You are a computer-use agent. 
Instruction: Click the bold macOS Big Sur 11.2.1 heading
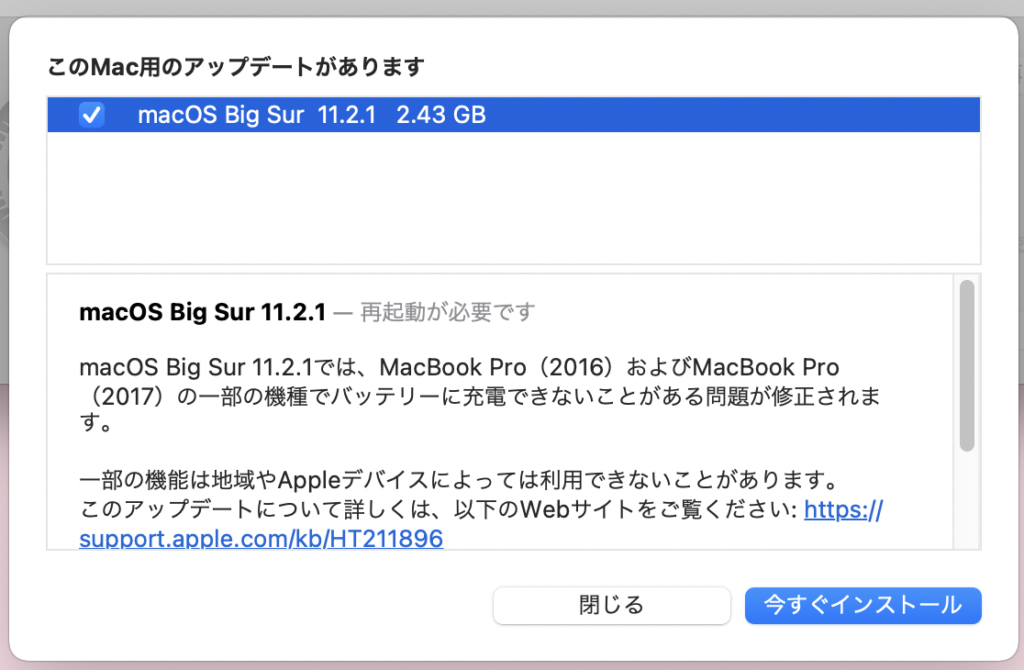(202, 312)
